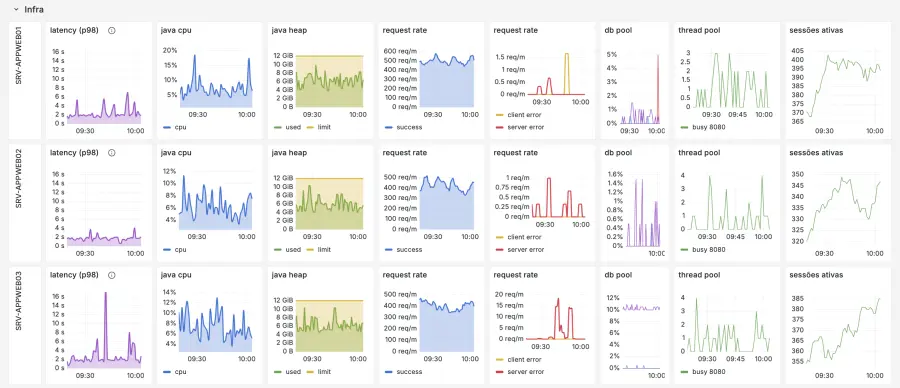
Task: Open panel menu from SRV-APPWEB02 sessões ativas title
Action: coord(816,153)
